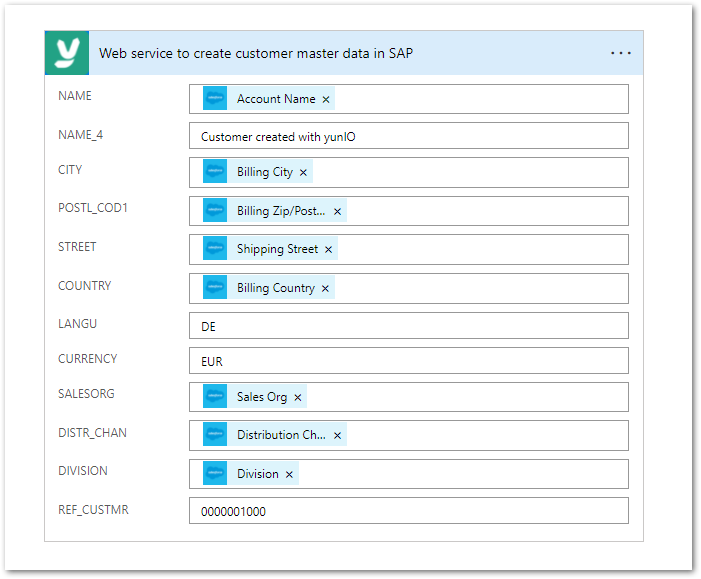Click the Salesforce icon beside Account Name
The width and height of the screenshot is (701, 579).
[x=215, y=98]
